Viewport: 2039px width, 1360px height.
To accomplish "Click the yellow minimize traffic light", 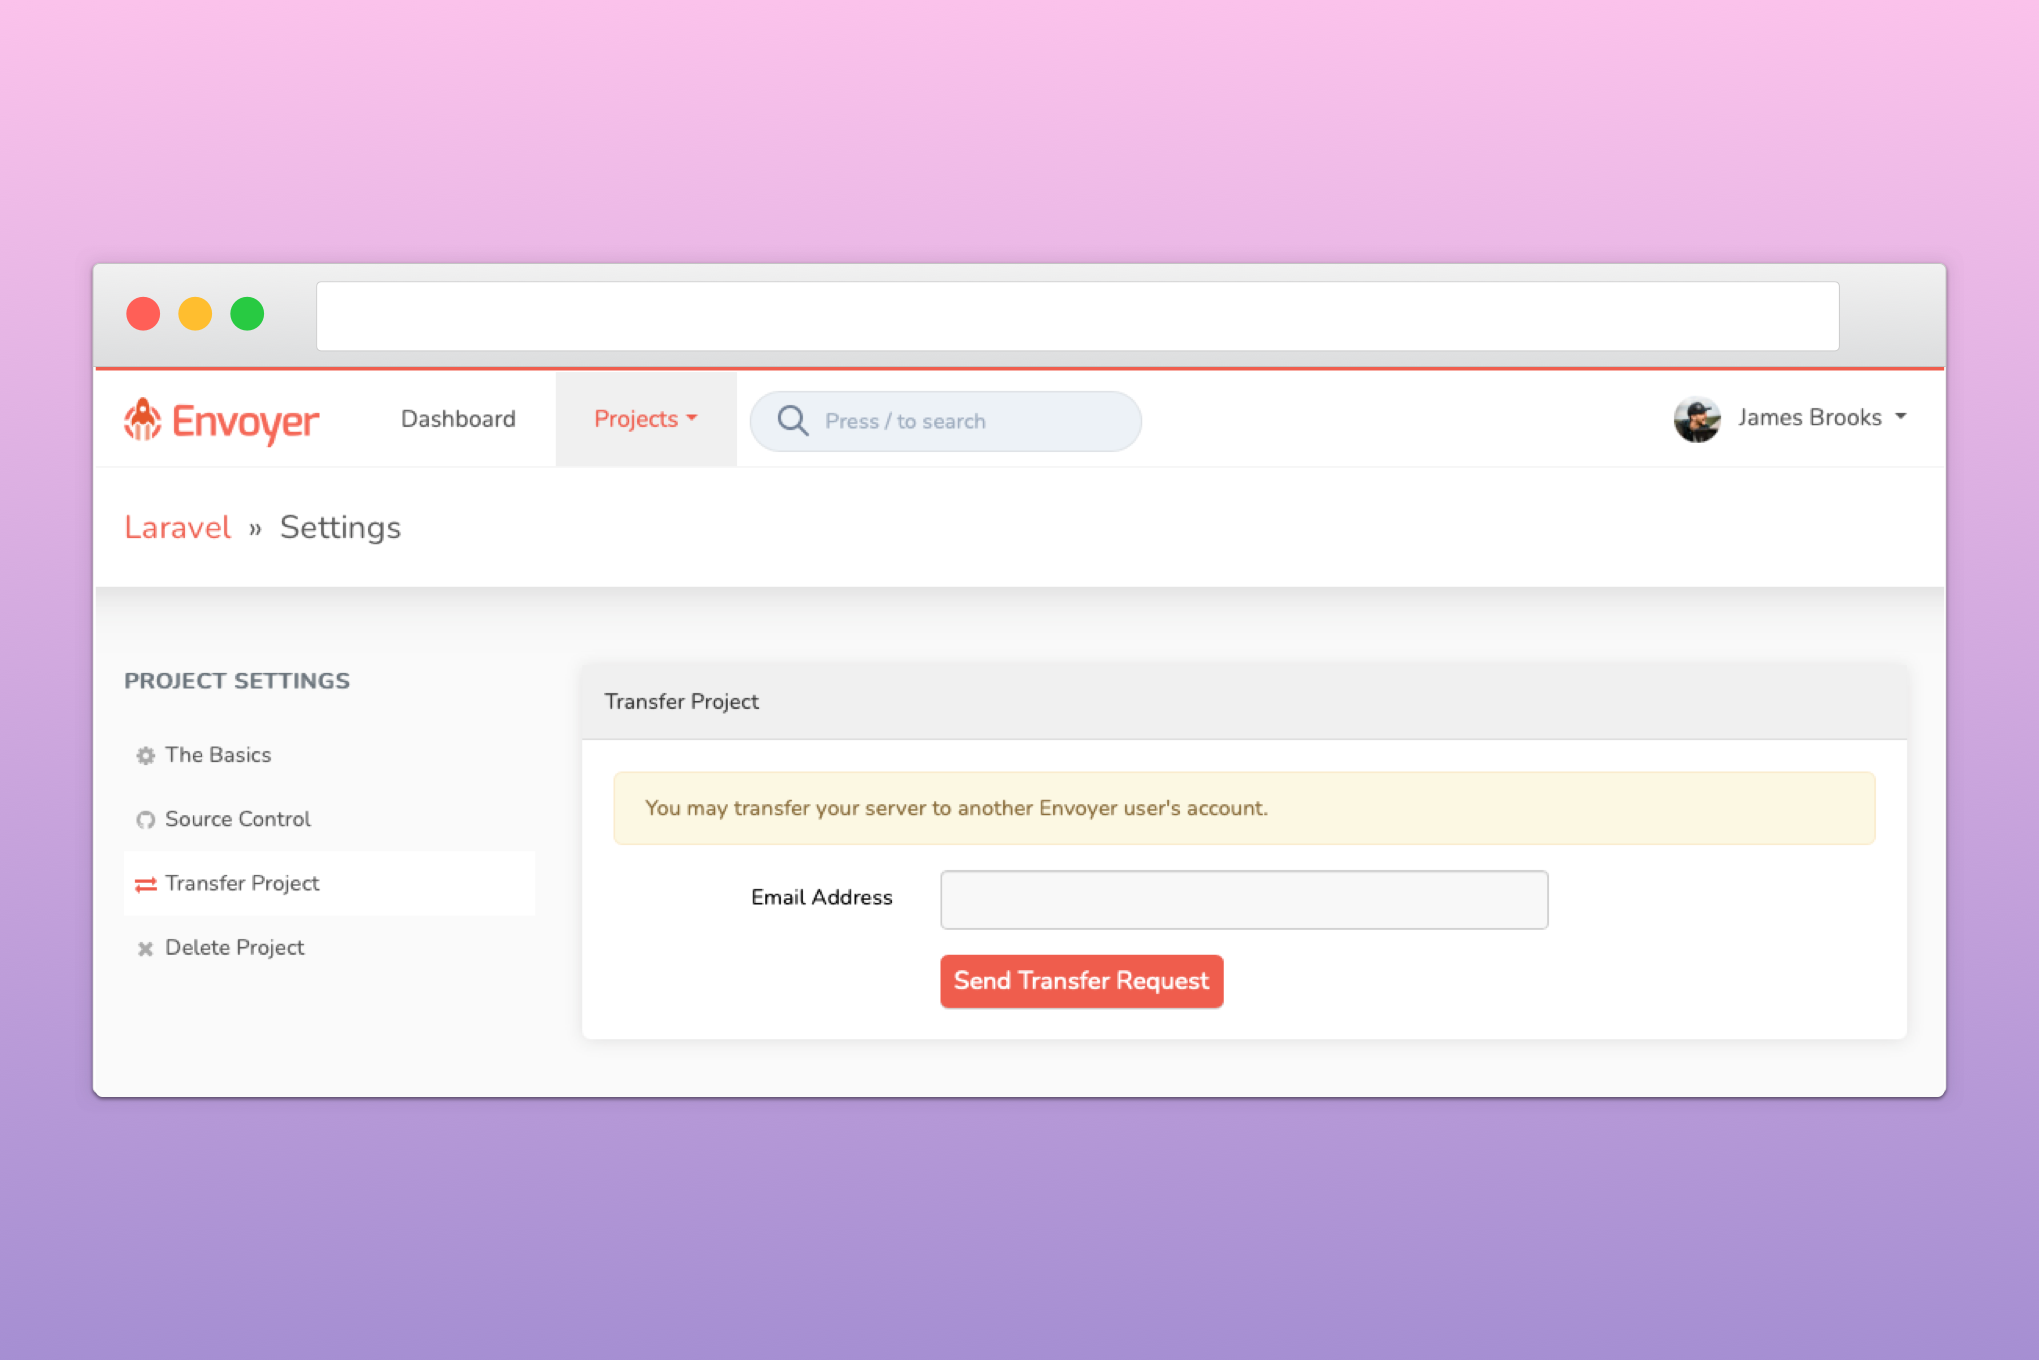I will [x=195, y=313].
